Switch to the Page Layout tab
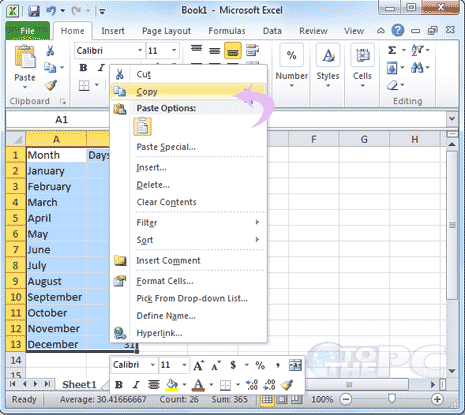 (x=166, y=31)
